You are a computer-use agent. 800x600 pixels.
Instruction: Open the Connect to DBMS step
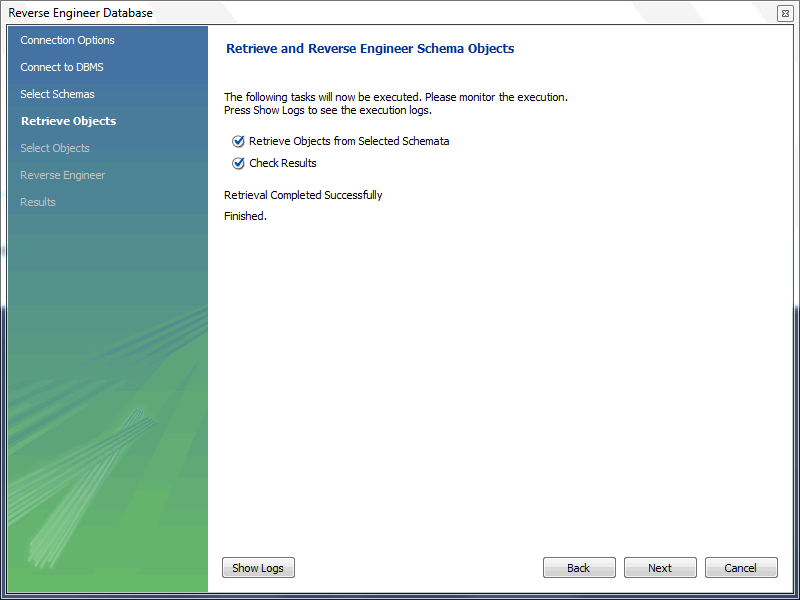pos(62,67)
